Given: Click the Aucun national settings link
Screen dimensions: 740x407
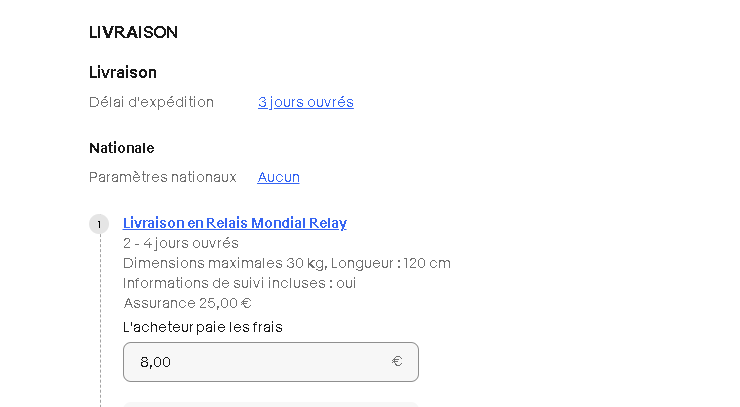Looking at the screenshot, I should pyautogui.click(x=278, y=177).
